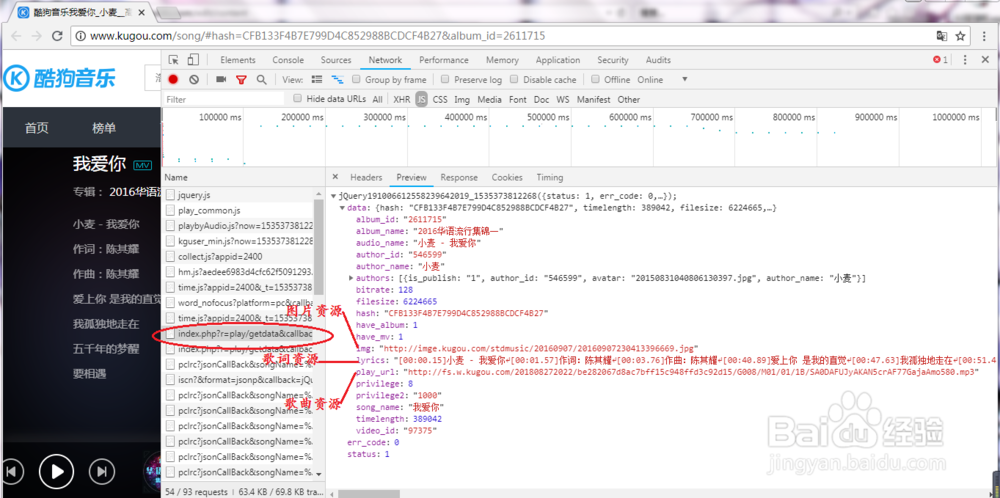Open DevTools customize menu dots
Viewport: 1000px width, 498px height.
tap(966, 60)
